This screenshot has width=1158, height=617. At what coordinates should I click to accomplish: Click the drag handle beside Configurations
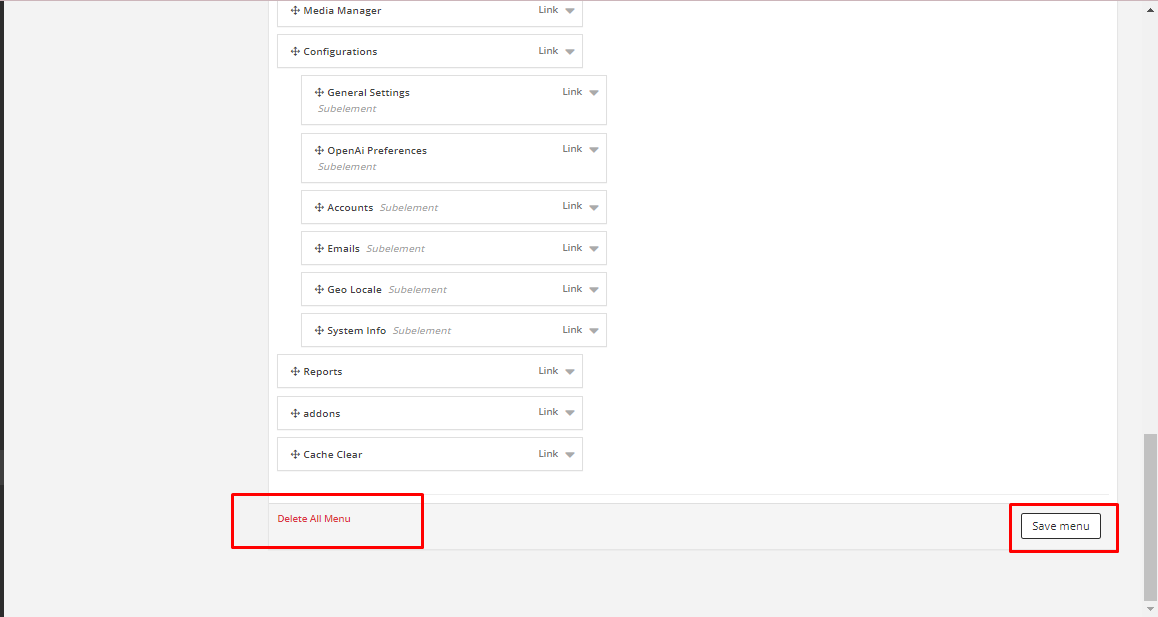pos(295,52)
